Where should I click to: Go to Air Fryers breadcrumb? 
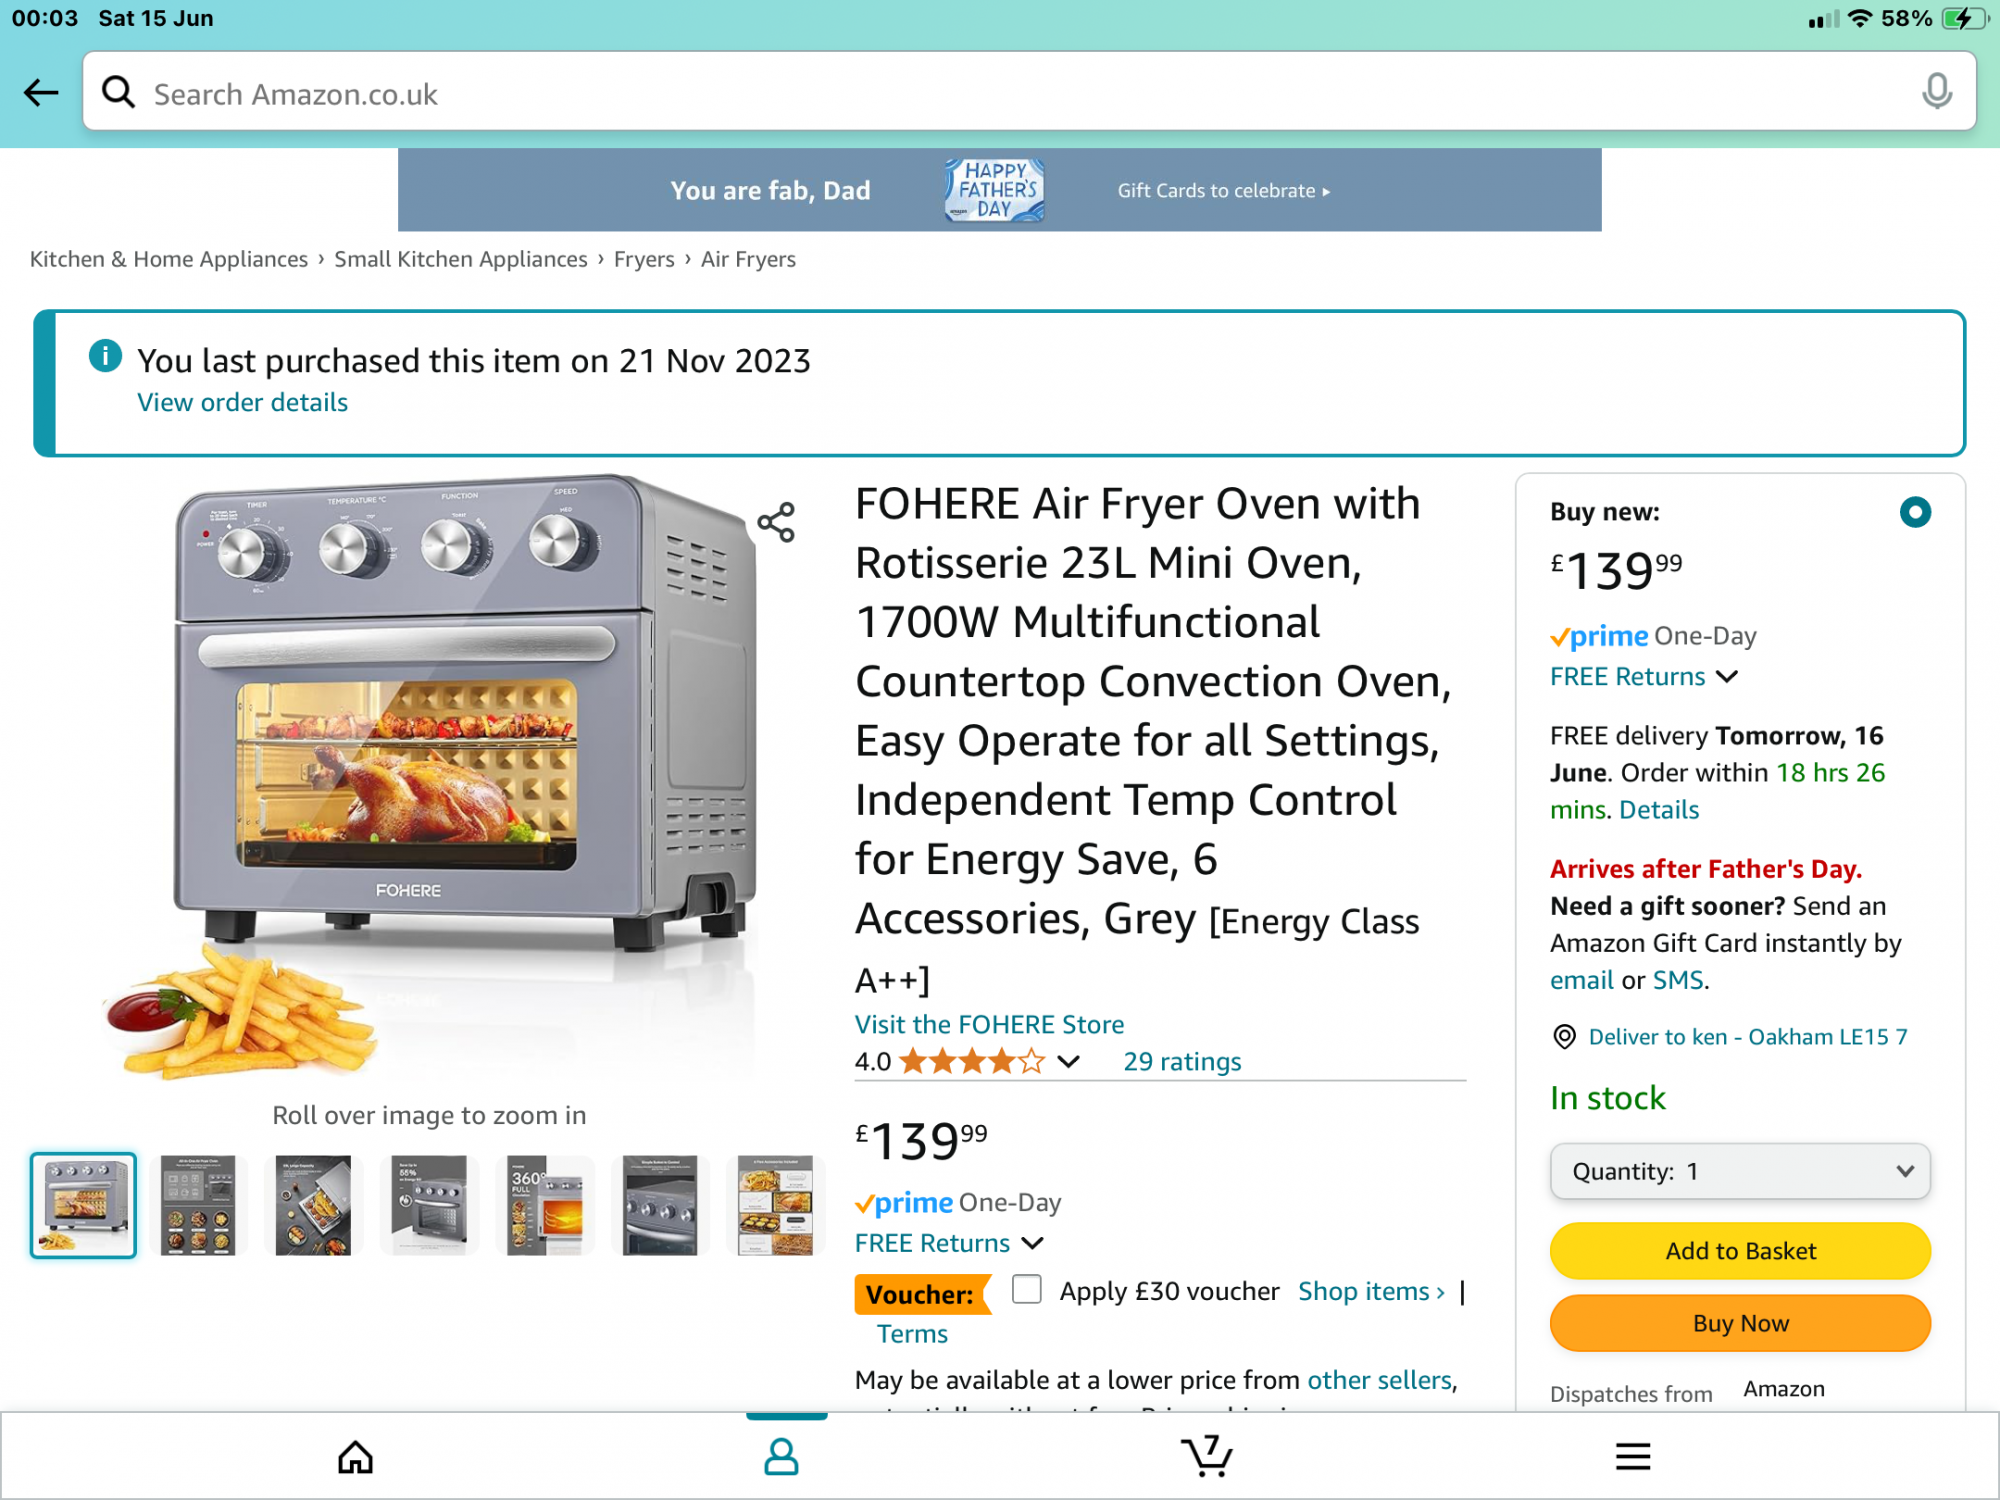coord(748,259)
